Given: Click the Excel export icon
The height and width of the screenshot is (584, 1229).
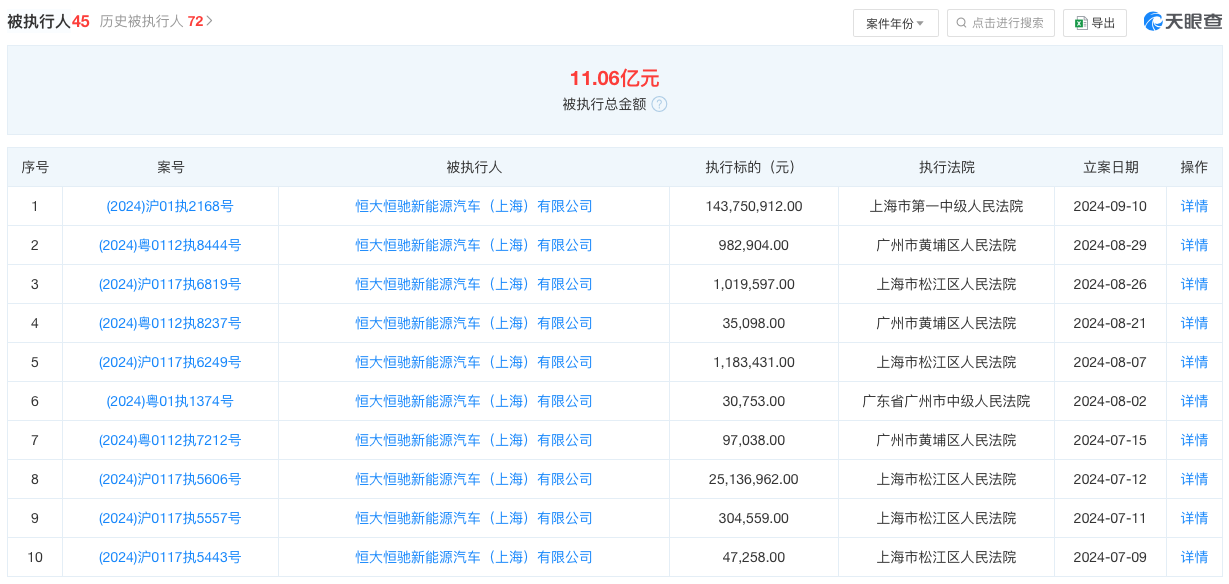Looking at the screenshot, I should [x=1081, y=23].
